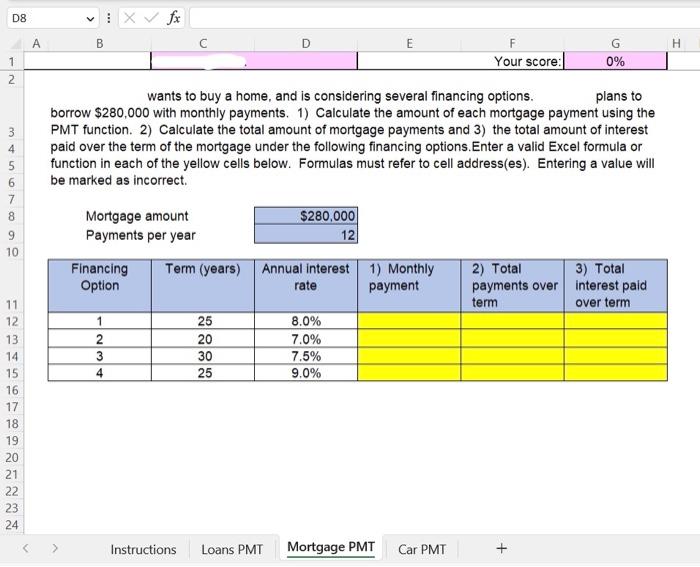The height and width of the screenshot is (567, 700).
Task: Select yellow Monthly payment cell for option 1
Action: coord(409,321)
